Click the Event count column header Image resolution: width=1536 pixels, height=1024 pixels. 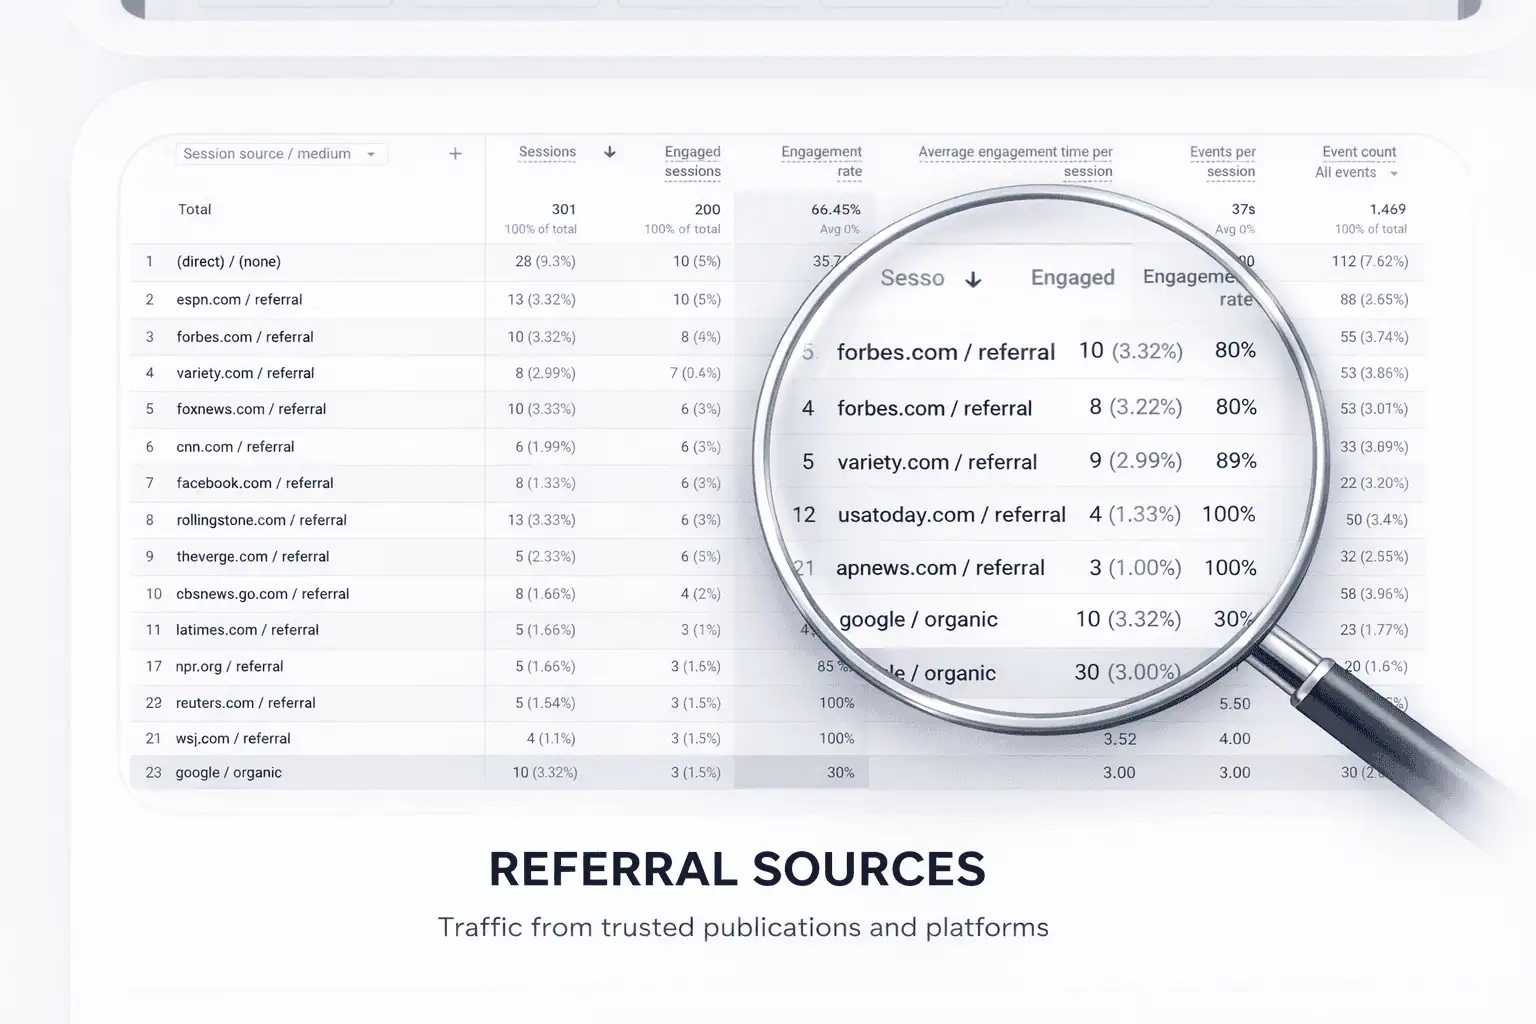1358,151
